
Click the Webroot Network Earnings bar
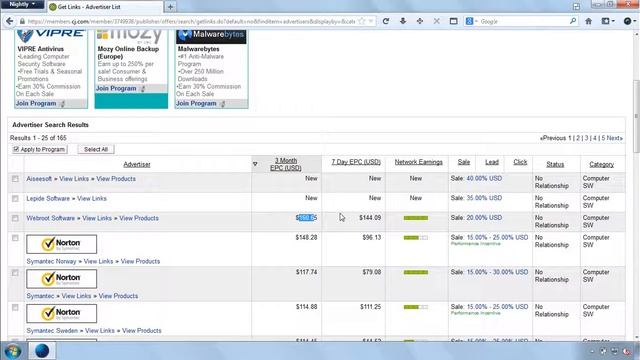click(416, 218)
